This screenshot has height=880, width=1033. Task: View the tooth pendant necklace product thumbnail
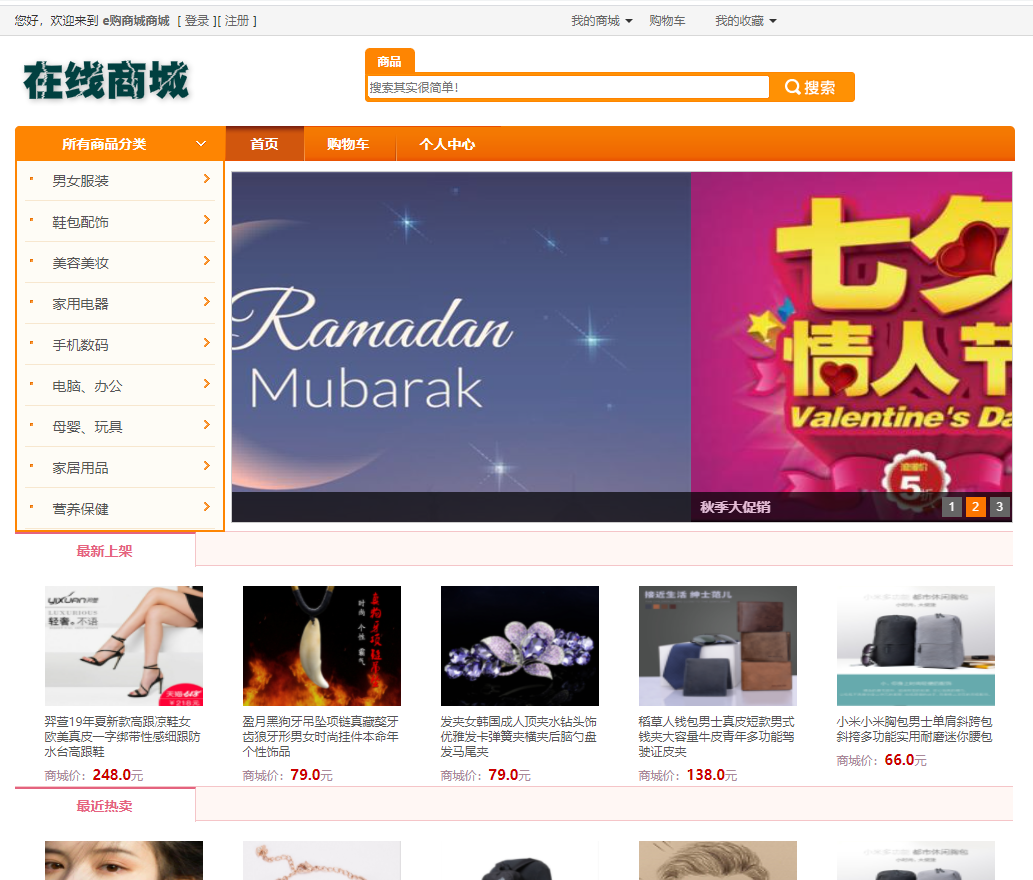click(322, 646)
